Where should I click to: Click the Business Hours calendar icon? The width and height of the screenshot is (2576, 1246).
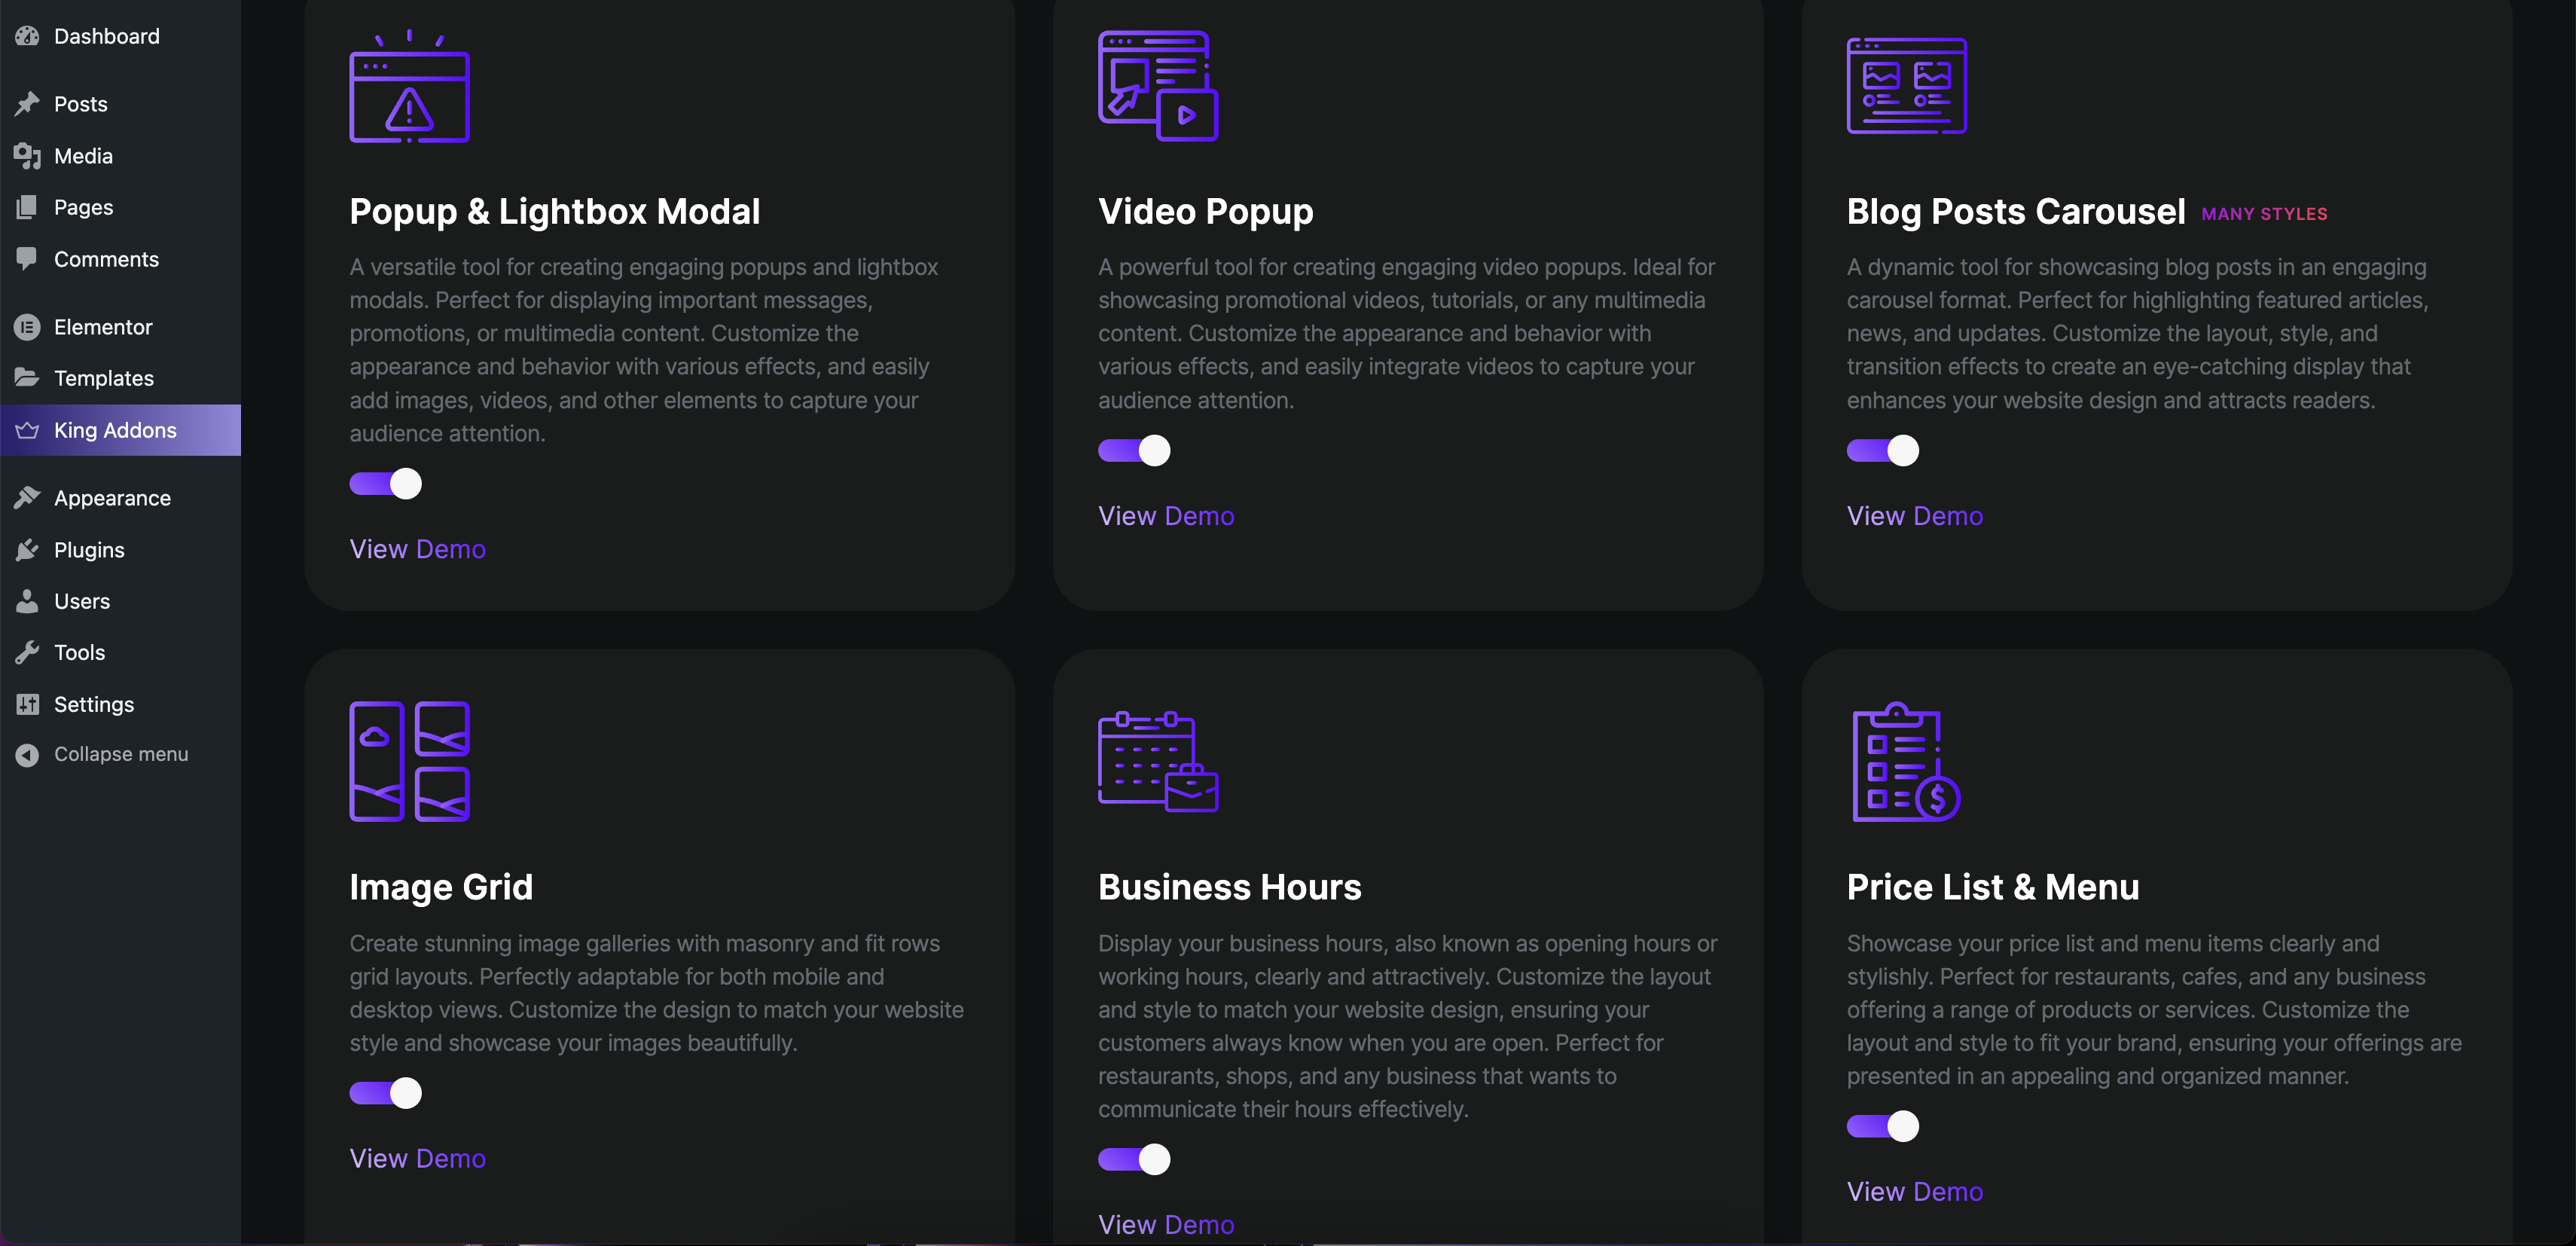click(1158, 761)
